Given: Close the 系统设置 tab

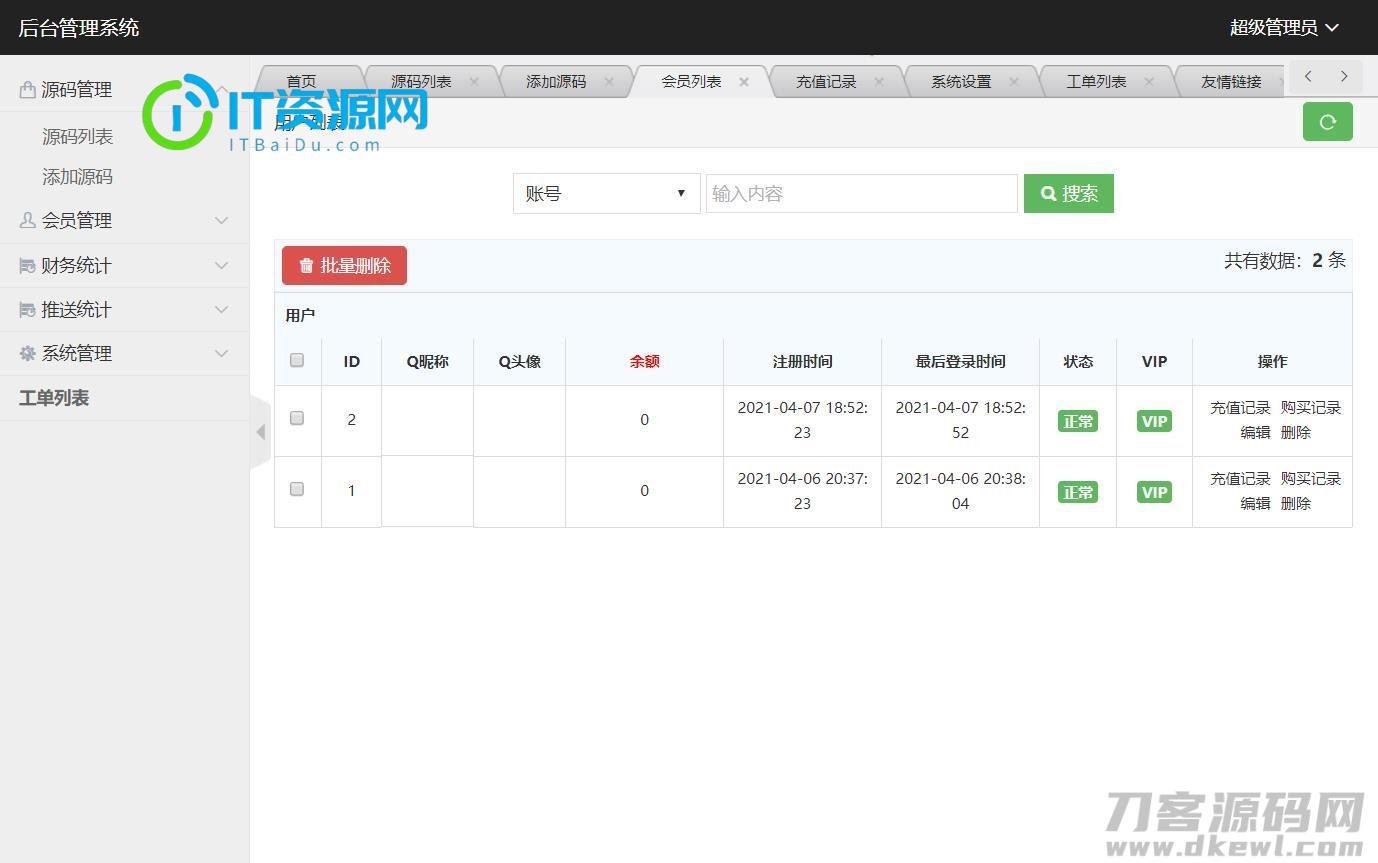Looking at the screenshot, I should point(1014,82).
